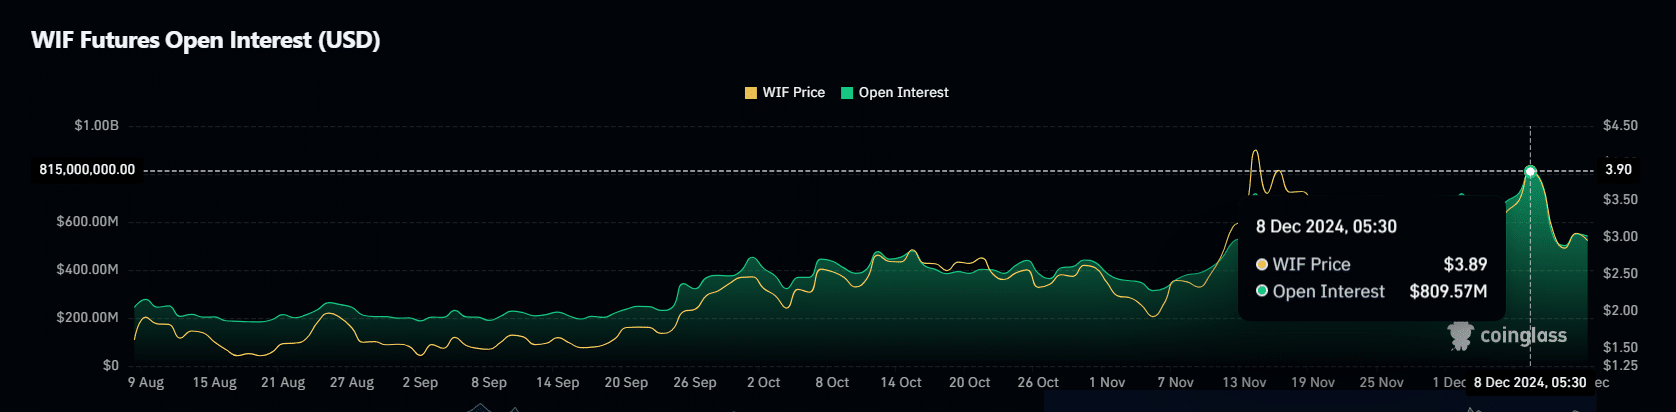Image resolution: width=1676 pixels, height=412 pixels.
Task: Click the chart title WIF Futures Open Interest (USD)
Action: click(x=206, y=40)
